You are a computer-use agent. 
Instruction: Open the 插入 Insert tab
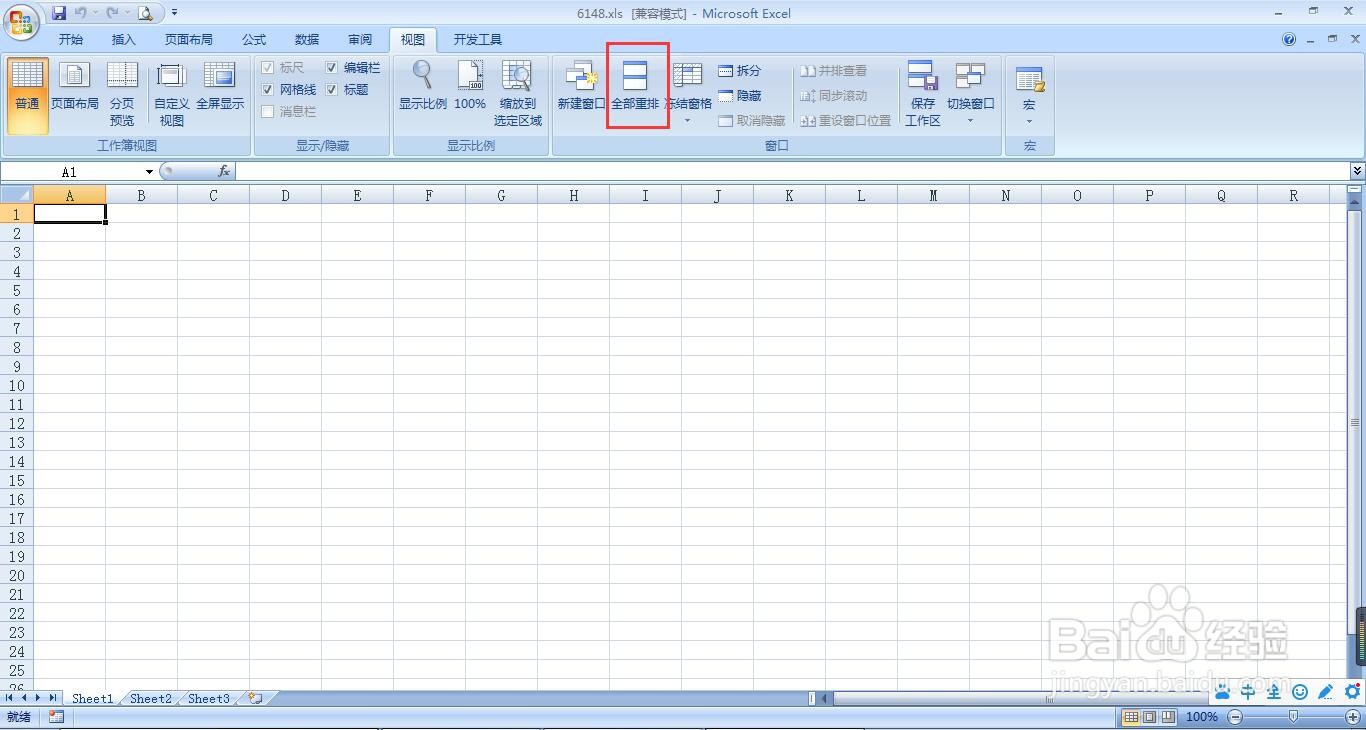[x=124, y=40]
